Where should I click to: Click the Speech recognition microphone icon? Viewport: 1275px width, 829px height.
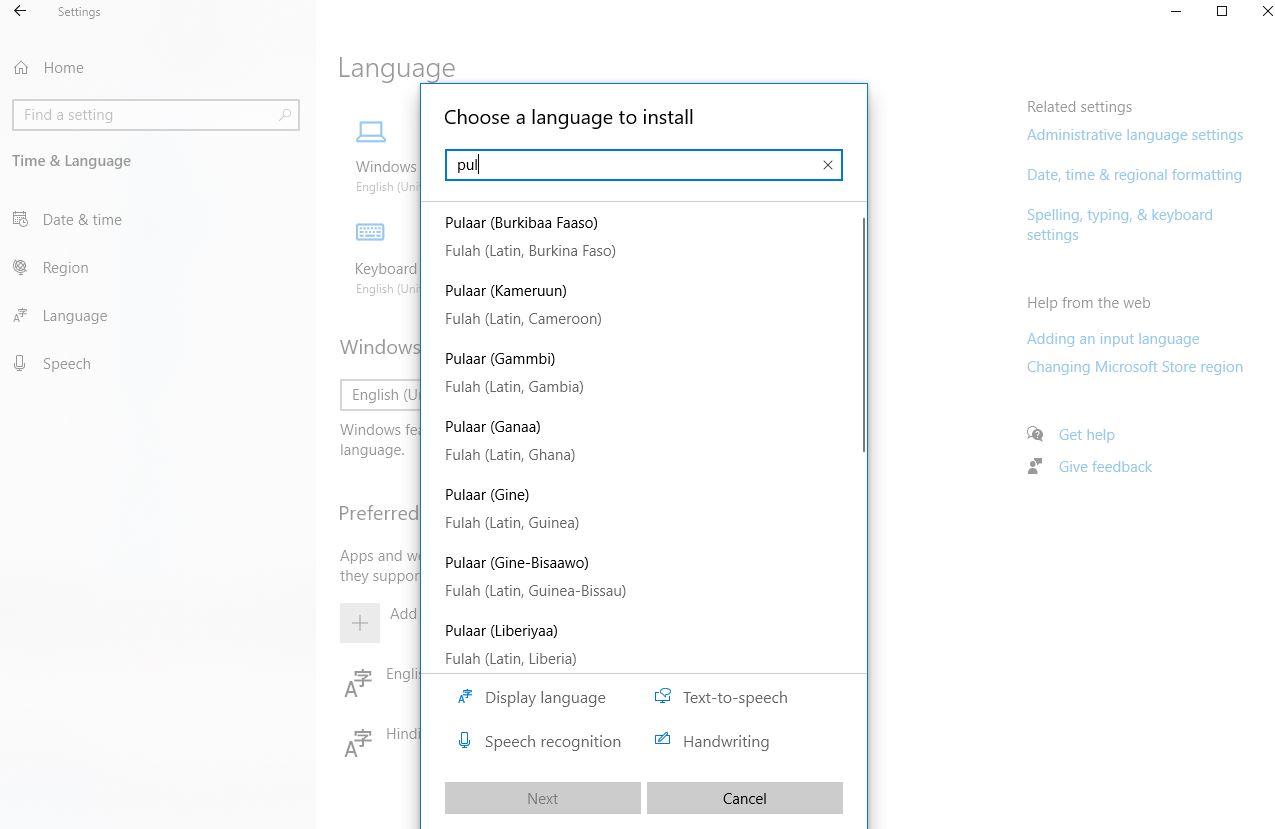pos(464,741)
